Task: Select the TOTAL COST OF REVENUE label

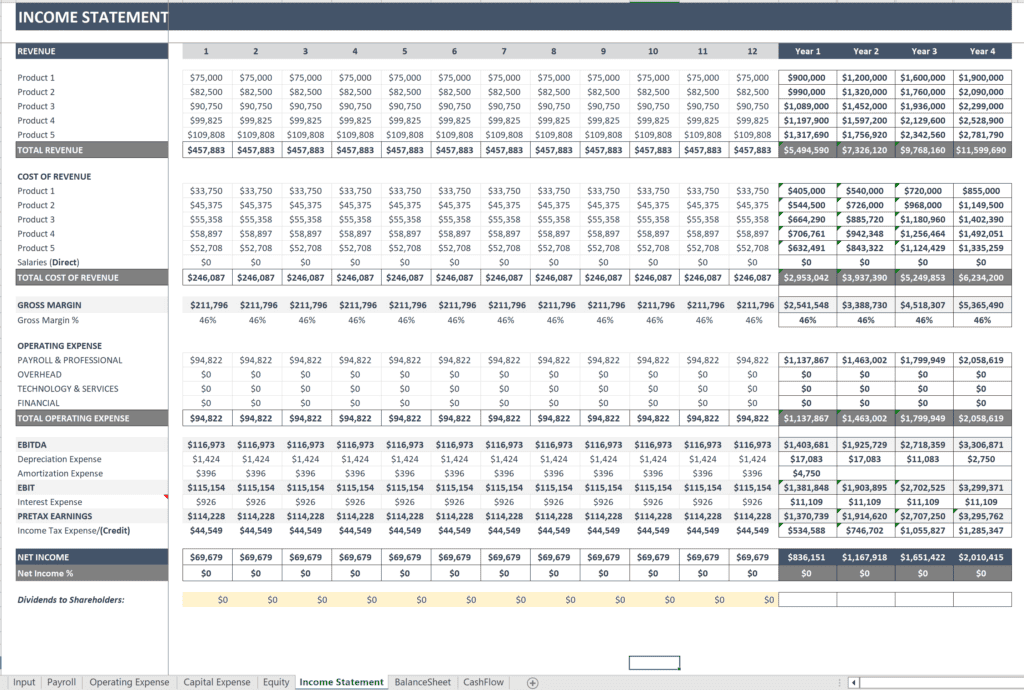Action: (92, 277)
